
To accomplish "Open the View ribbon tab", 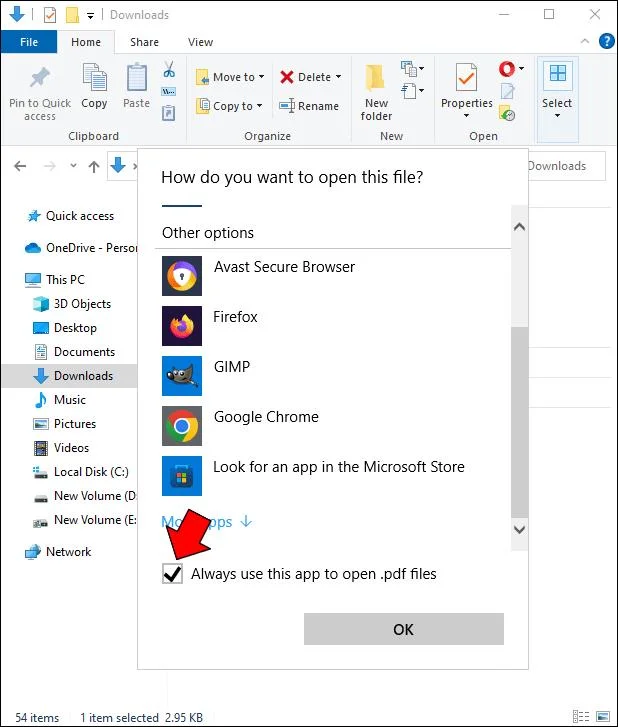I will (x=200, y=42).
